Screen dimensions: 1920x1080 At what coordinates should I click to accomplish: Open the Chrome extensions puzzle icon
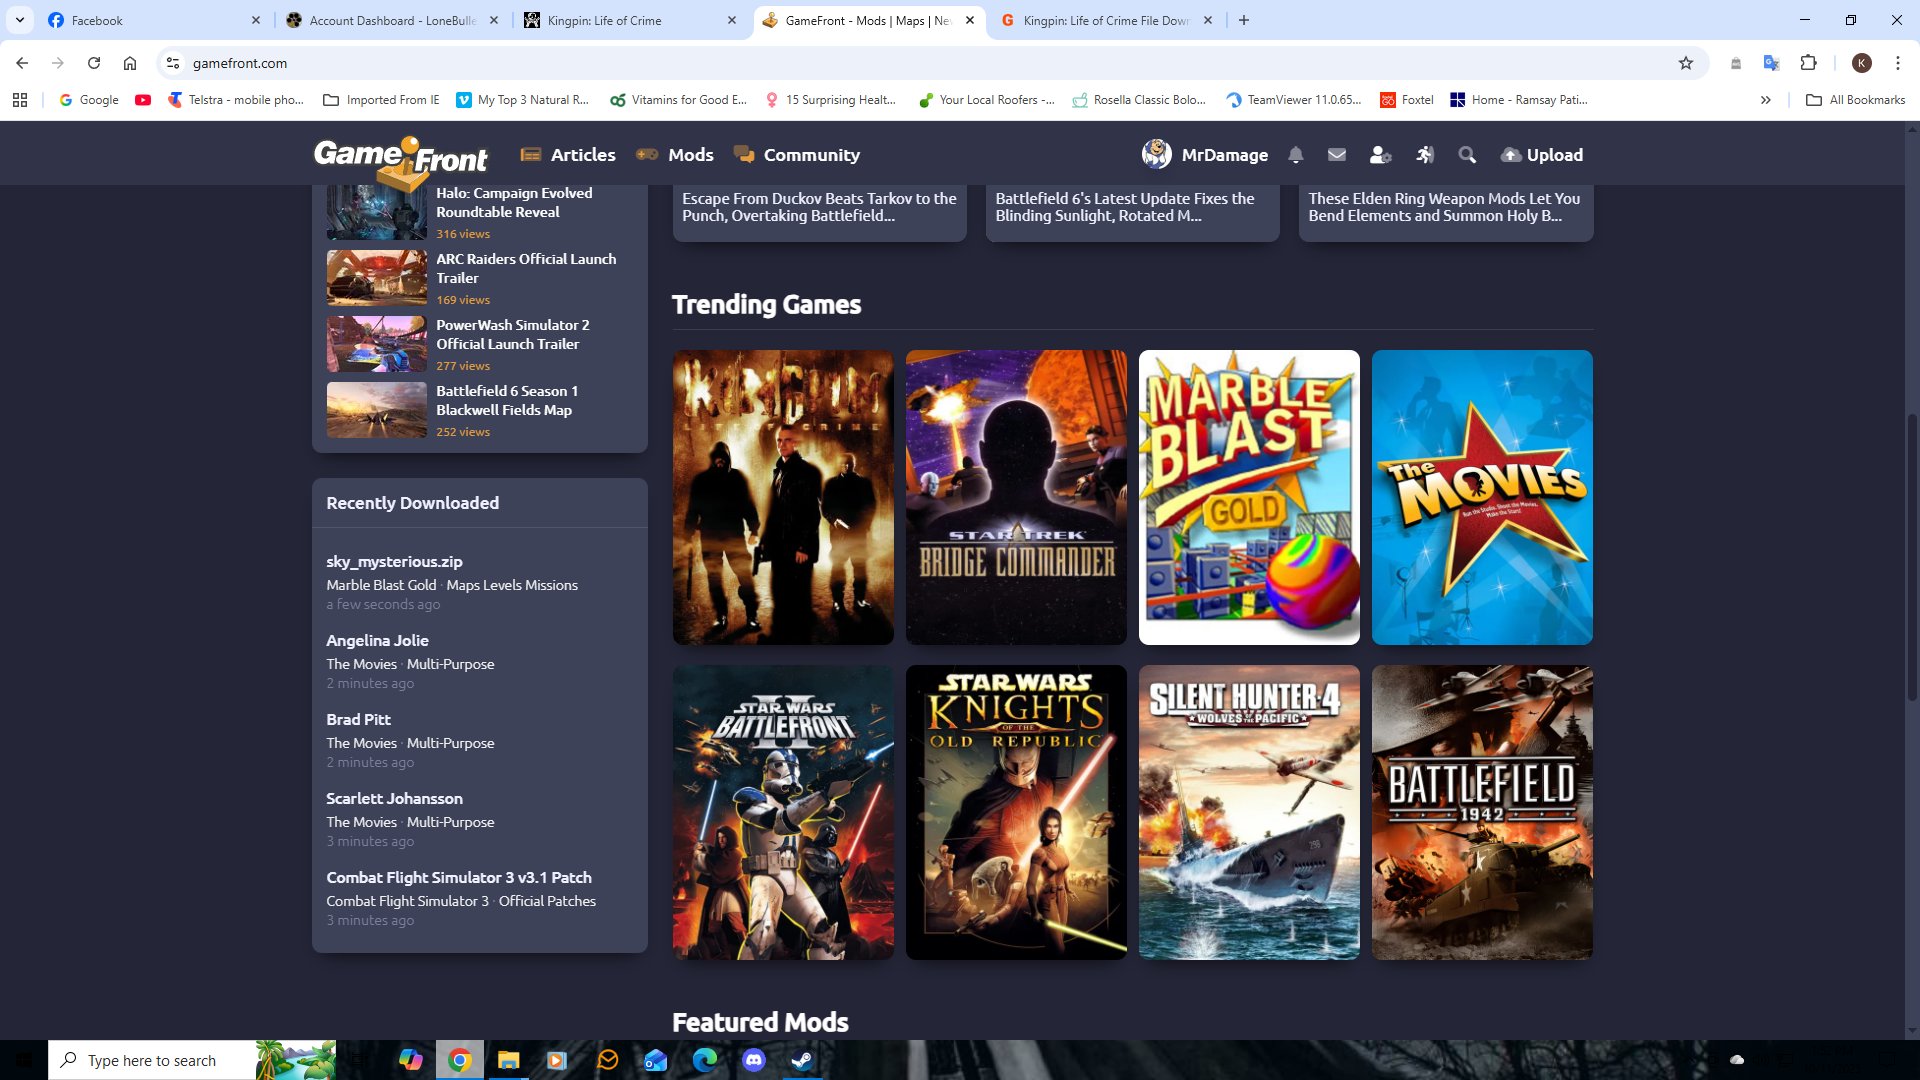(1808, 63)
